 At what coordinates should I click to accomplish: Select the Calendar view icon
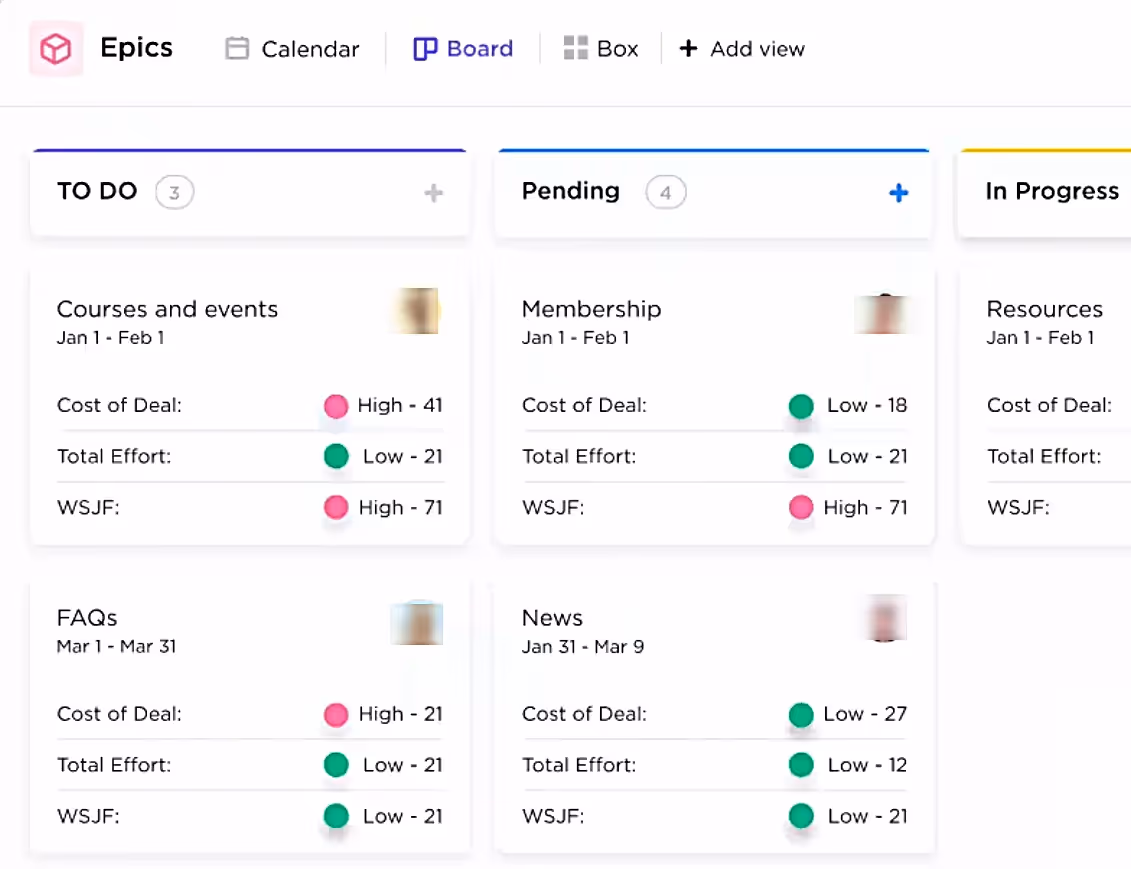coord(236,48)
